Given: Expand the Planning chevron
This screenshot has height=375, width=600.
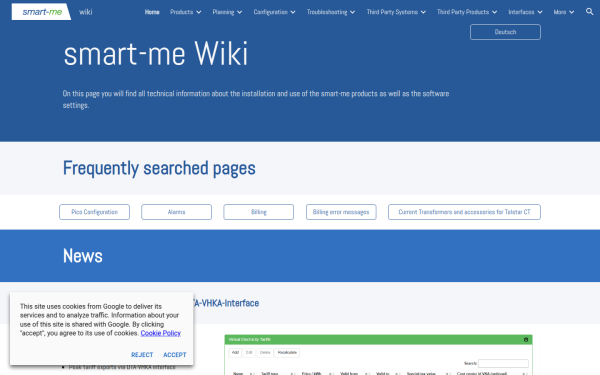Looking at the screenshot, I should (x=240, y=12).
